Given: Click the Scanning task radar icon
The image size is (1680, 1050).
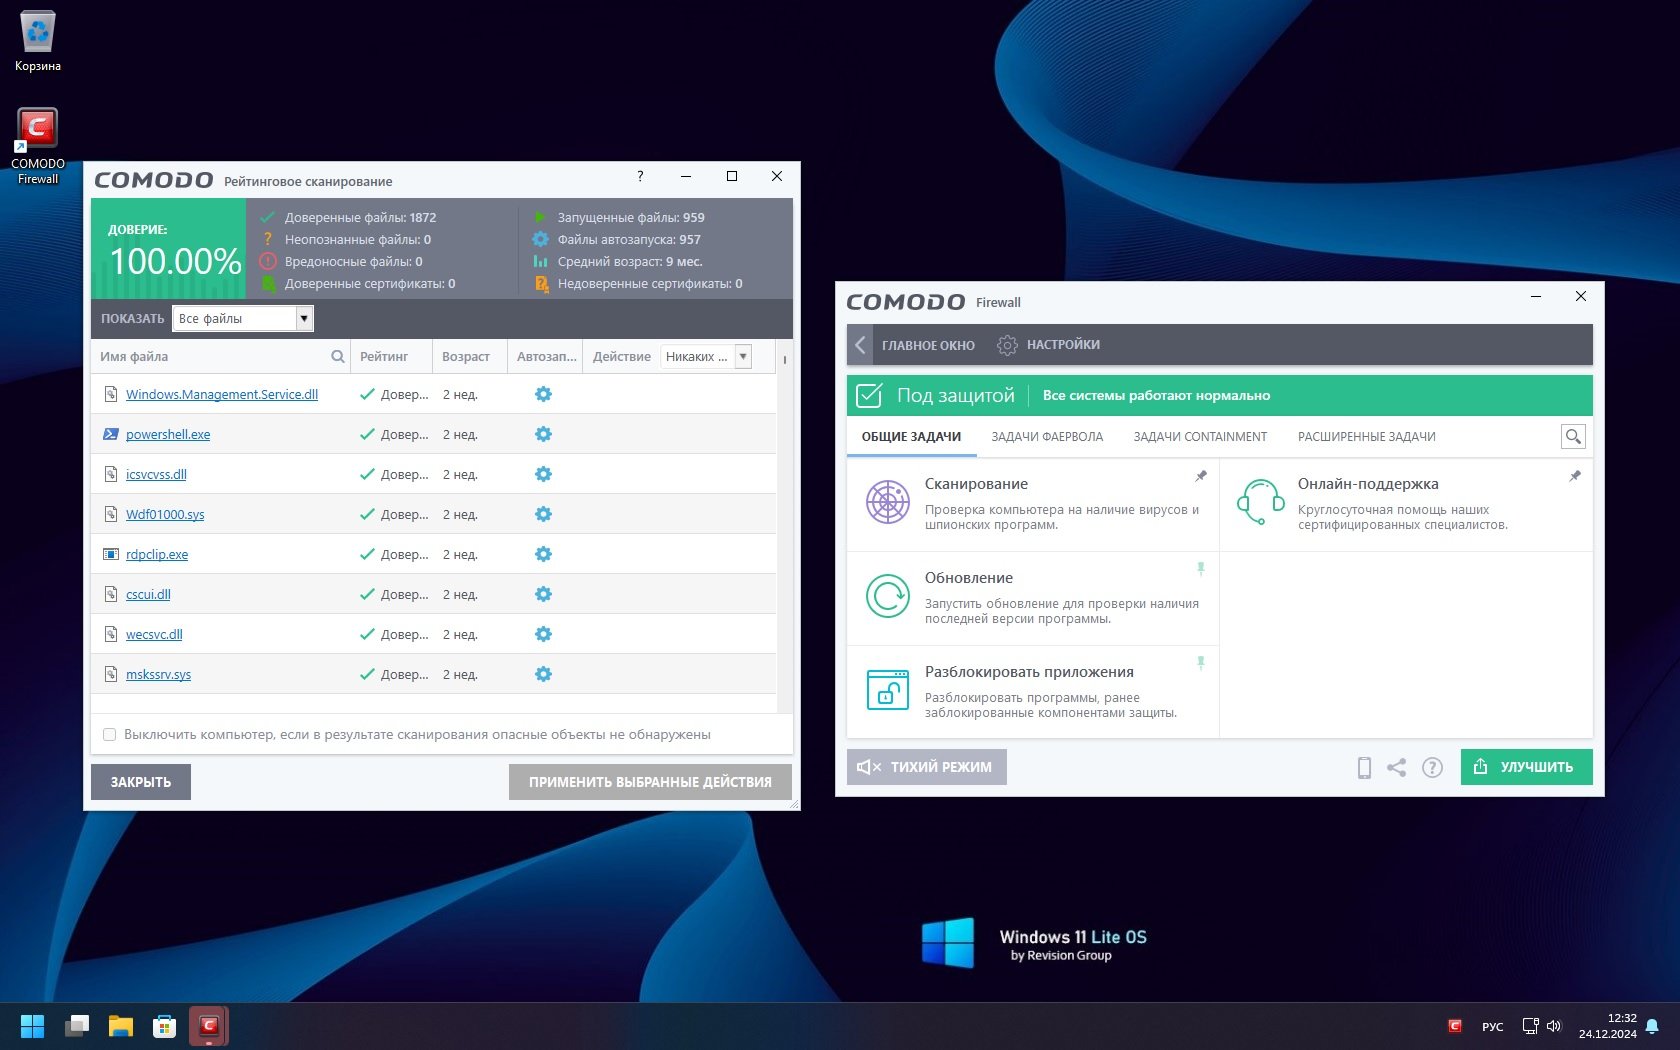Looking at the screenshot, I should (887, 502).
